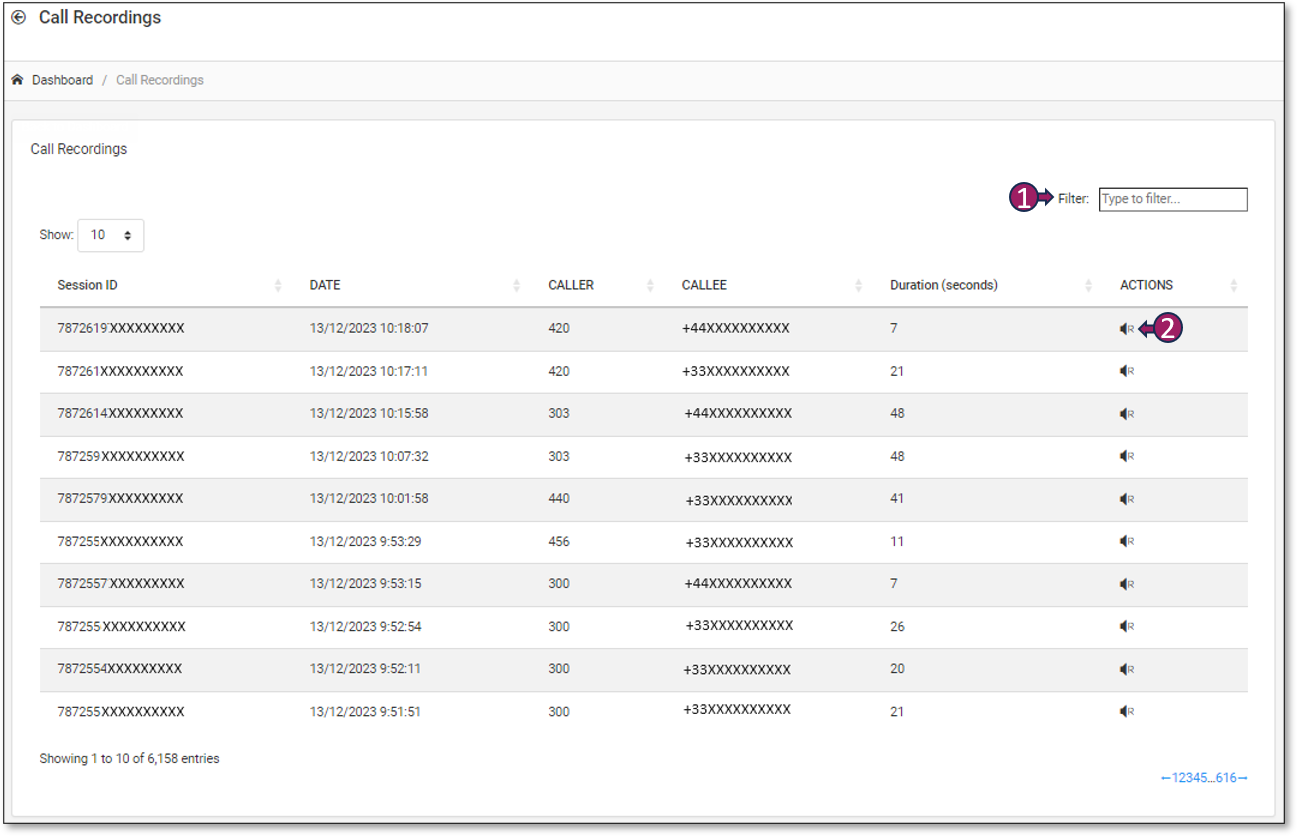Play the recording from caller 440

click(x=1127, y=498)
